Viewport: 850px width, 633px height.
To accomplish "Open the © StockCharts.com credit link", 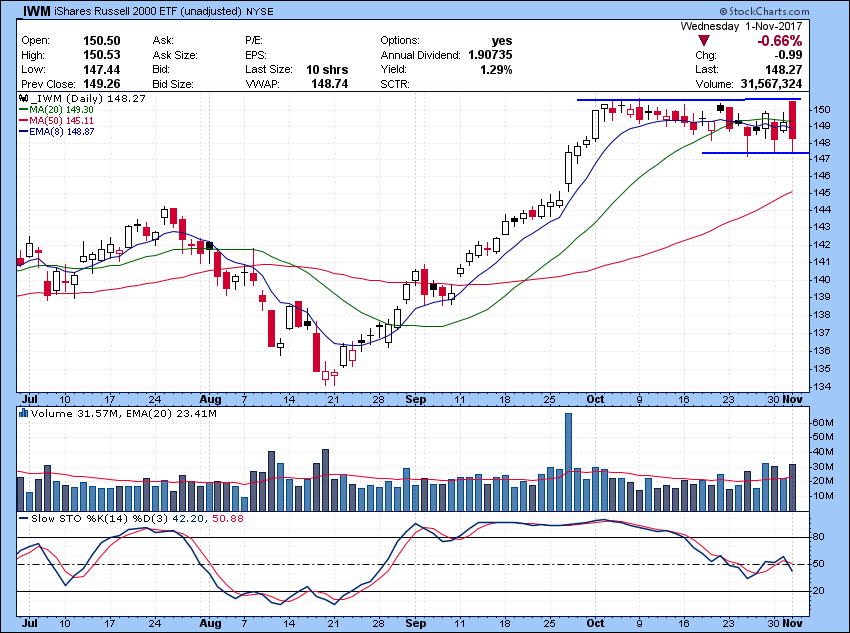I will pyautogui.click(x=764, y=11).
